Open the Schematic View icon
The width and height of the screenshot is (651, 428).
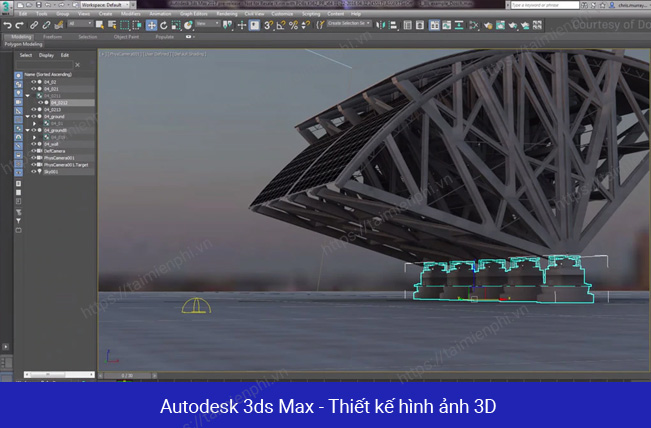(459, 25)
